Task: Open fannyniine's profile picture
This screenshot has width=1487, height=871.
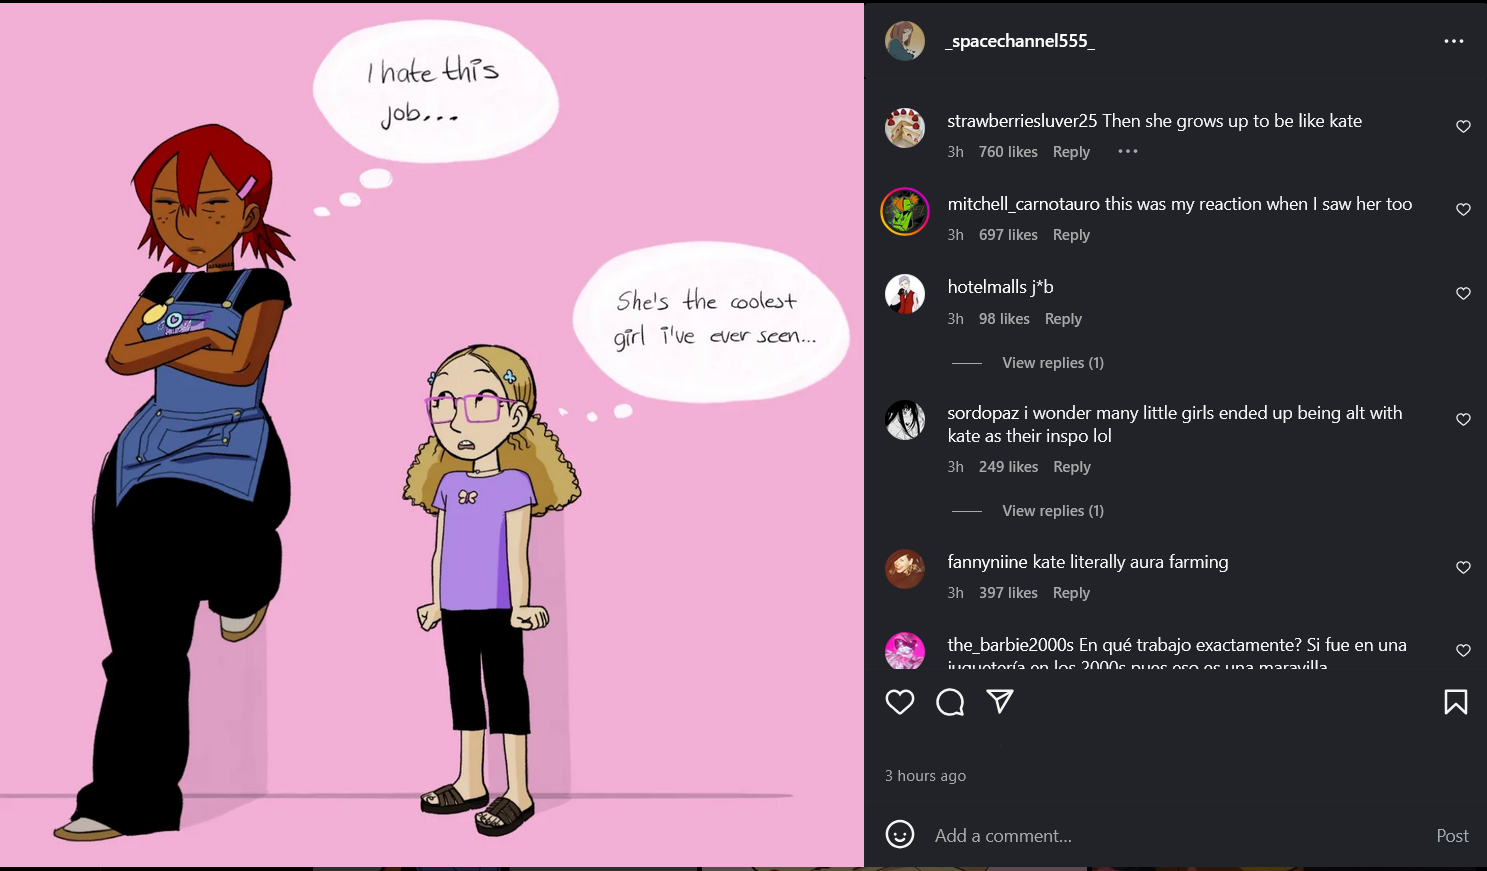Action: coord(905,569)
